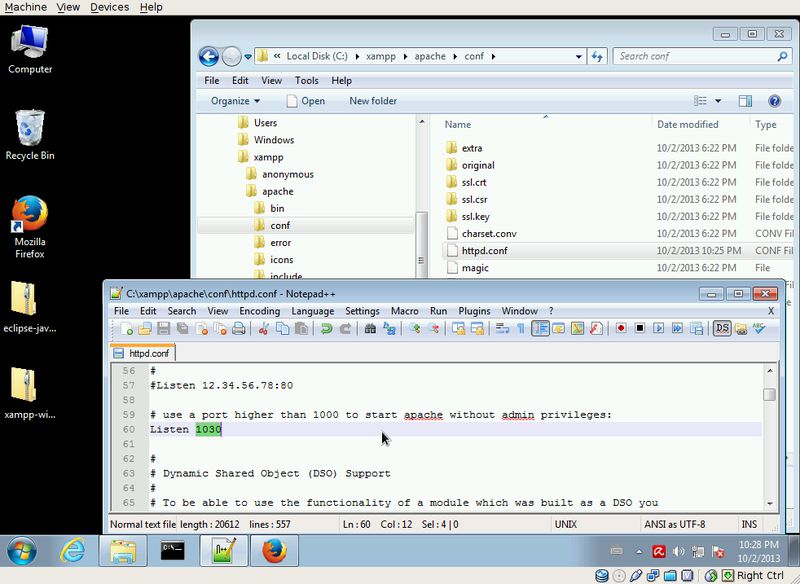Click the Undo arrow in Notepad++ toolbar
800x584 pixels.
click(327, 329)
